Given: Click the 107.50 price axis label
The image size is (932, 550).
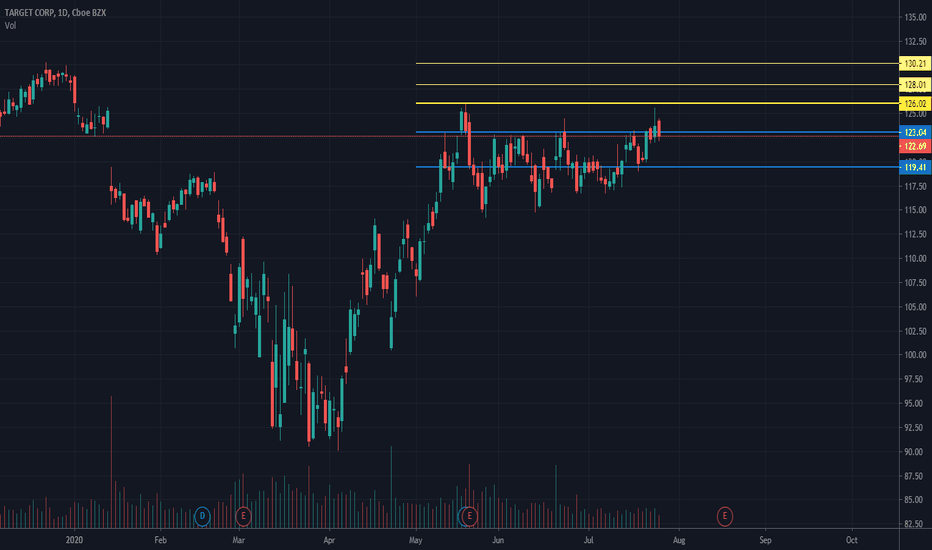Looking at the screenshot, I should [915, 283].
